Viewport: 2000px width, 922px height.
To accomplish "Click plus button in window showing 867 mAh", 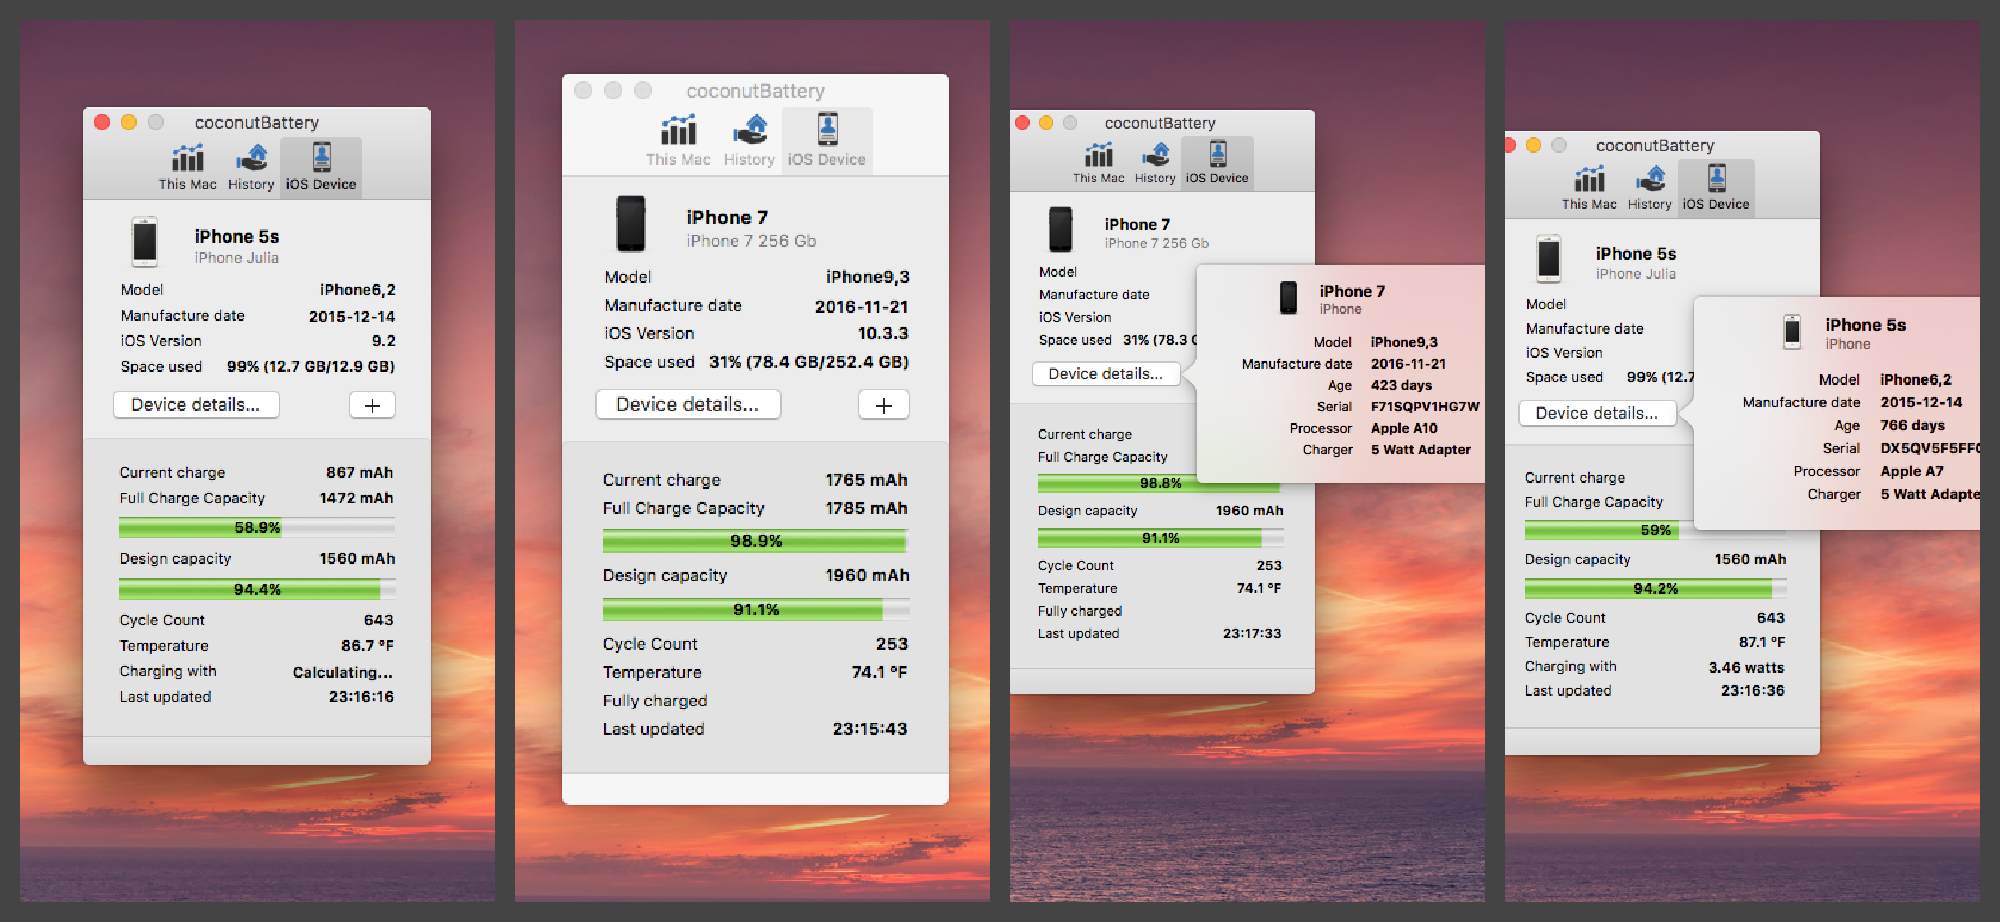I will [x=372, y=405].
